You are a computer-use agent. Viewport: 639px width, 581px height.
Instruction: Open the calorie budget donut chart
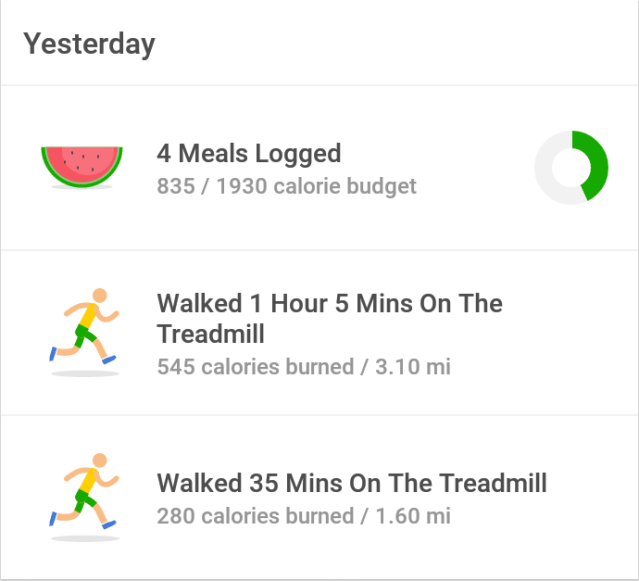(570, 168)
